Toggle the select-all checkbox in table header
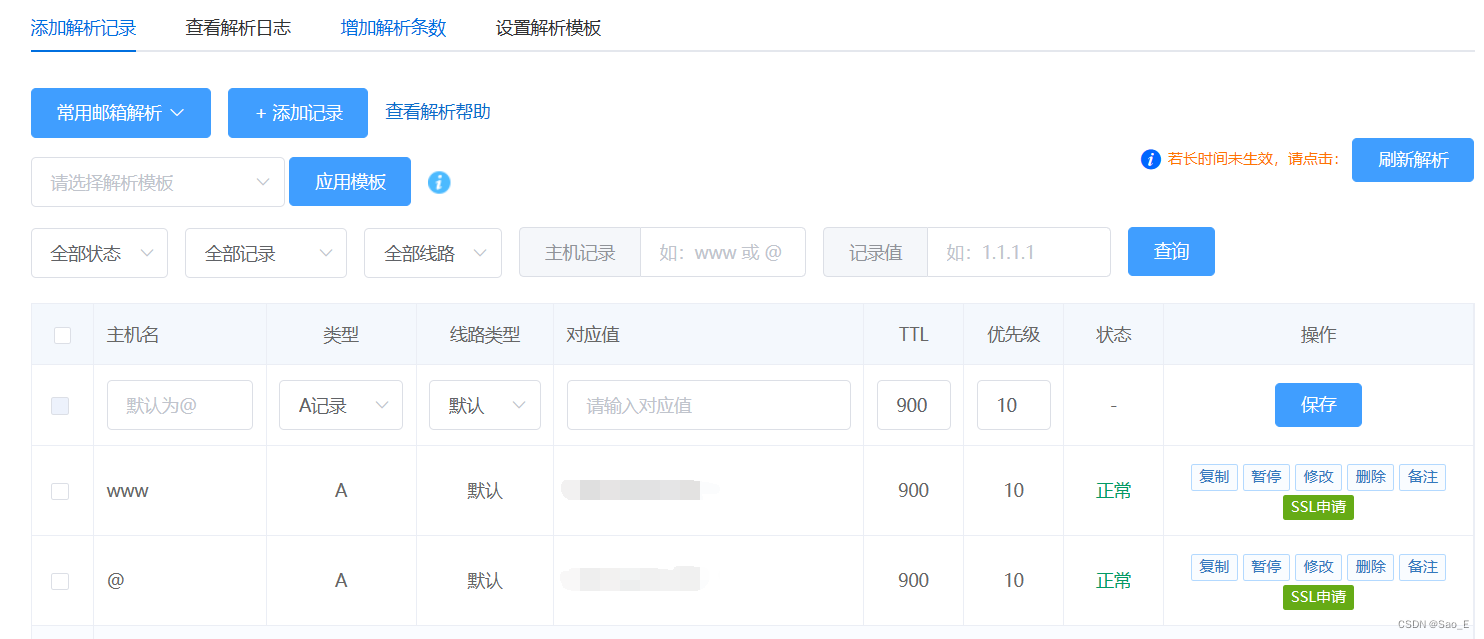The height and width of the screenshot is (639, 1484). [62, 335]
